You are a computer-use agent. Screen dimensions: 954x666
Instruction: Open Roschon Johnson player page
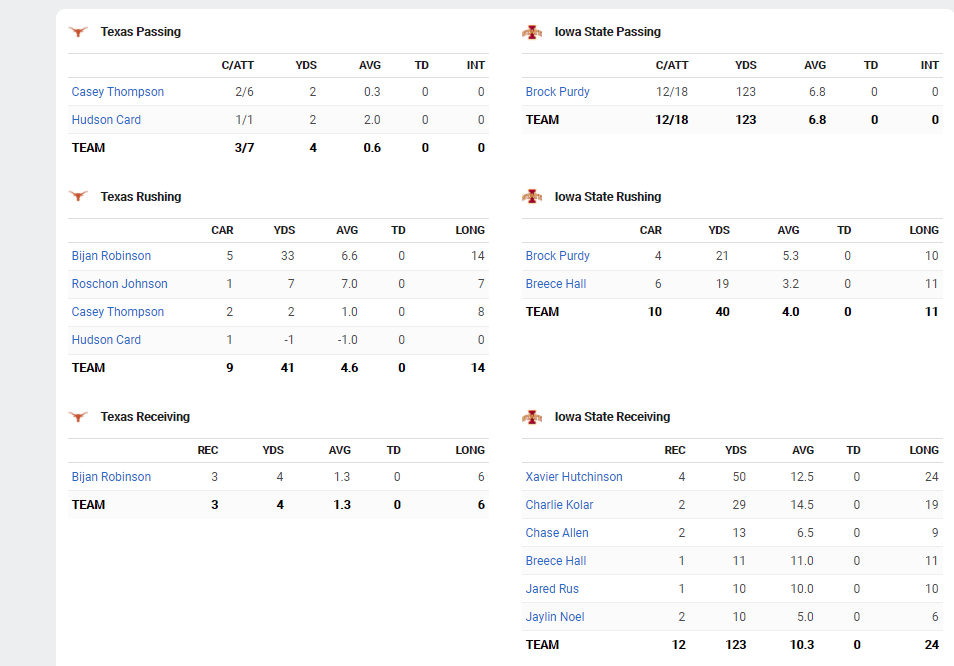point(119,284)
